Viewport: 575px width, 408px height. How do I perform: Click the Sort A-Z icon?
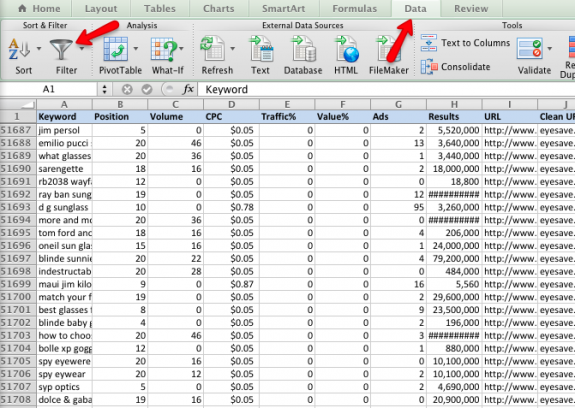[x=19, y=49]
